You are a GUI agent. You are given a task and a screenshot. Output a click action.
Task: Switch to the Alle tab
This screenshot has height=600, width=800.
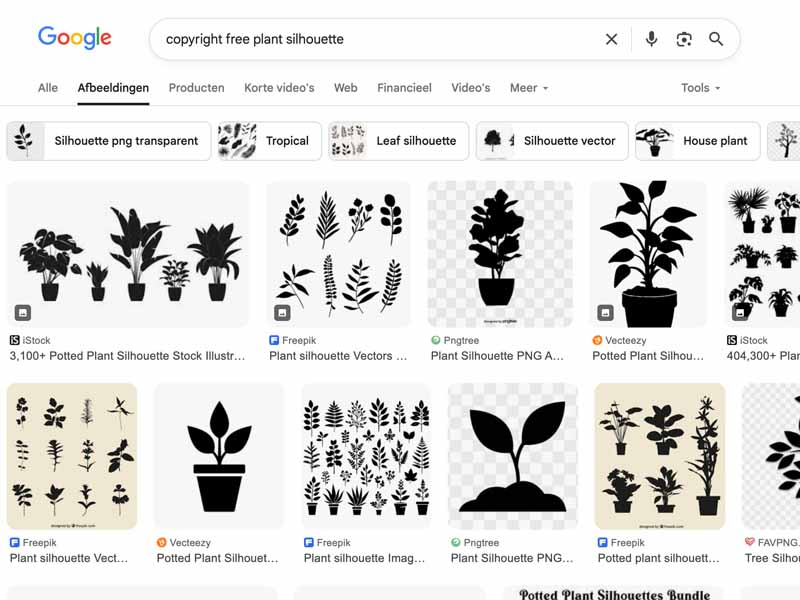[x=48, y=88]
